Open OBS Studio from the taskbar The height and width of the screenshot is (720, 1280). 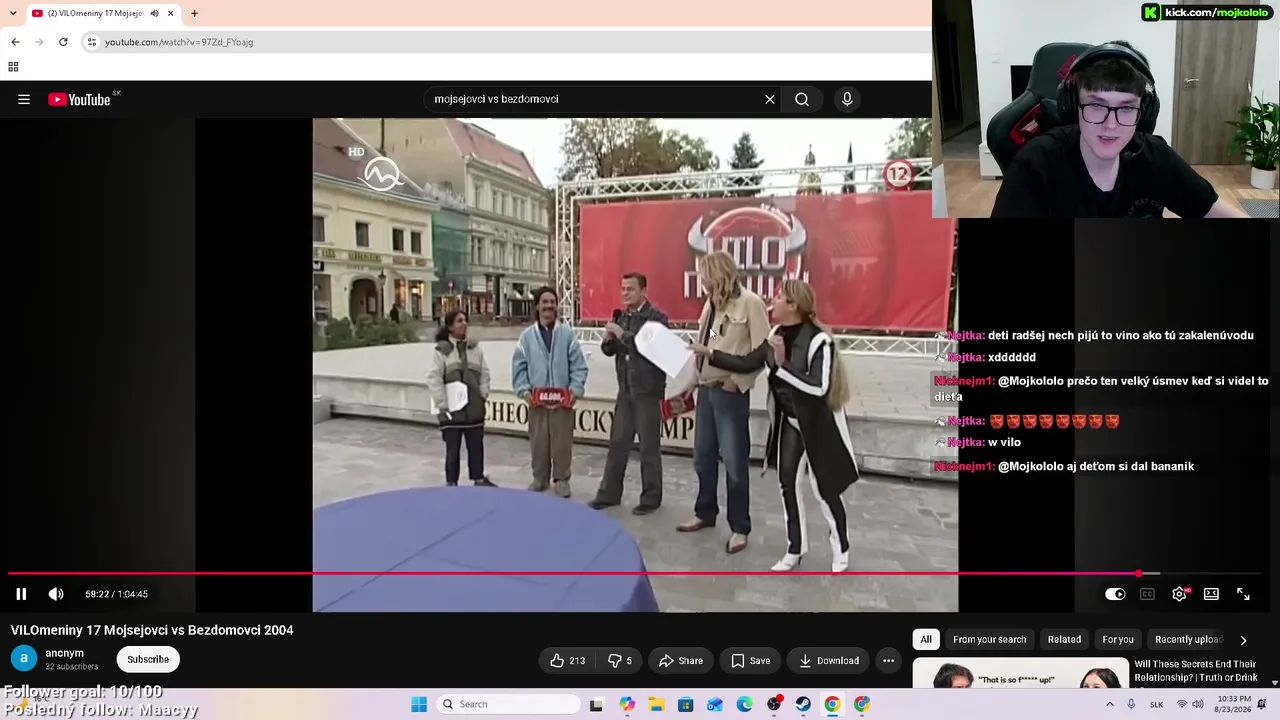coord(774,704)
